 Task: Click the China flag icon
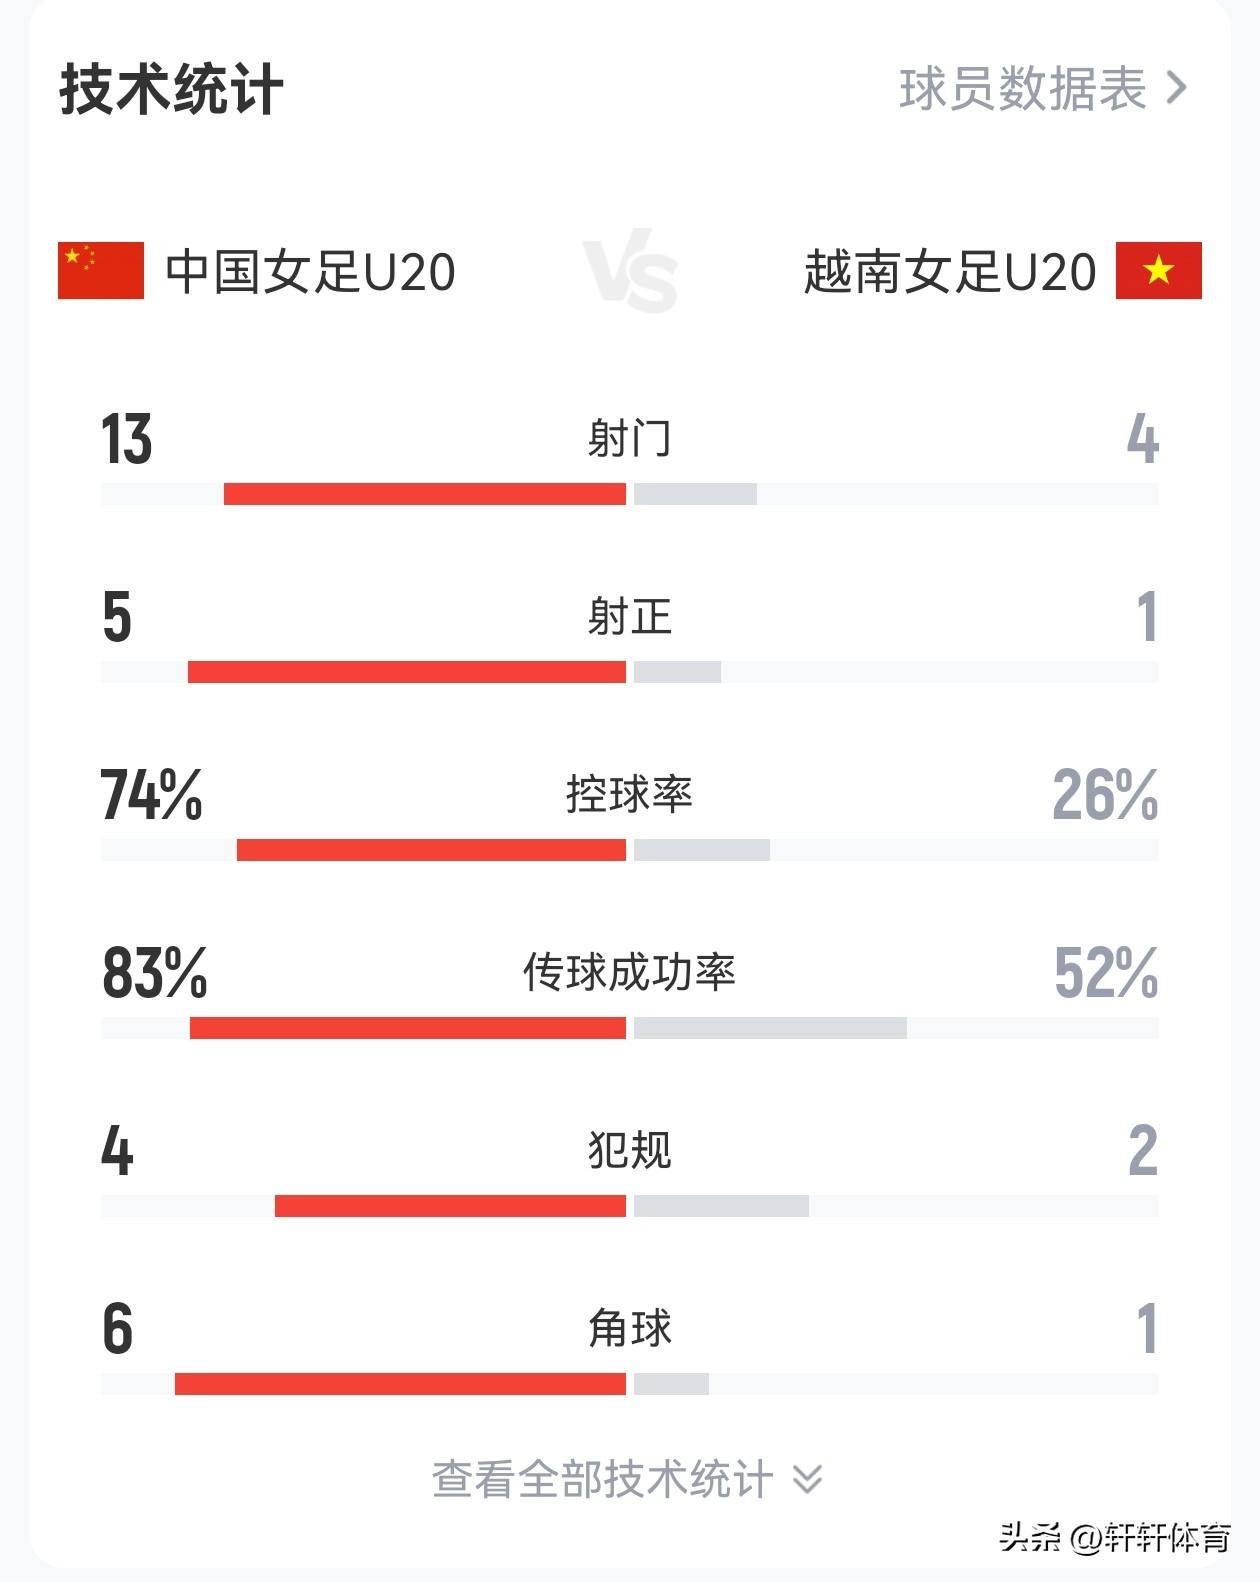[x=101, y=271]
